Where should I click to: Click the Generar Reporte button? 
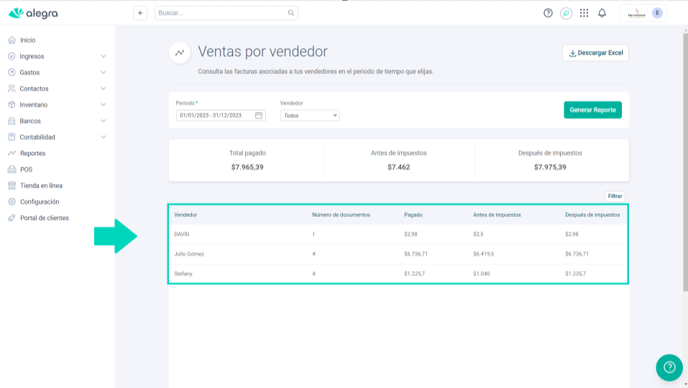pos(593,110)
